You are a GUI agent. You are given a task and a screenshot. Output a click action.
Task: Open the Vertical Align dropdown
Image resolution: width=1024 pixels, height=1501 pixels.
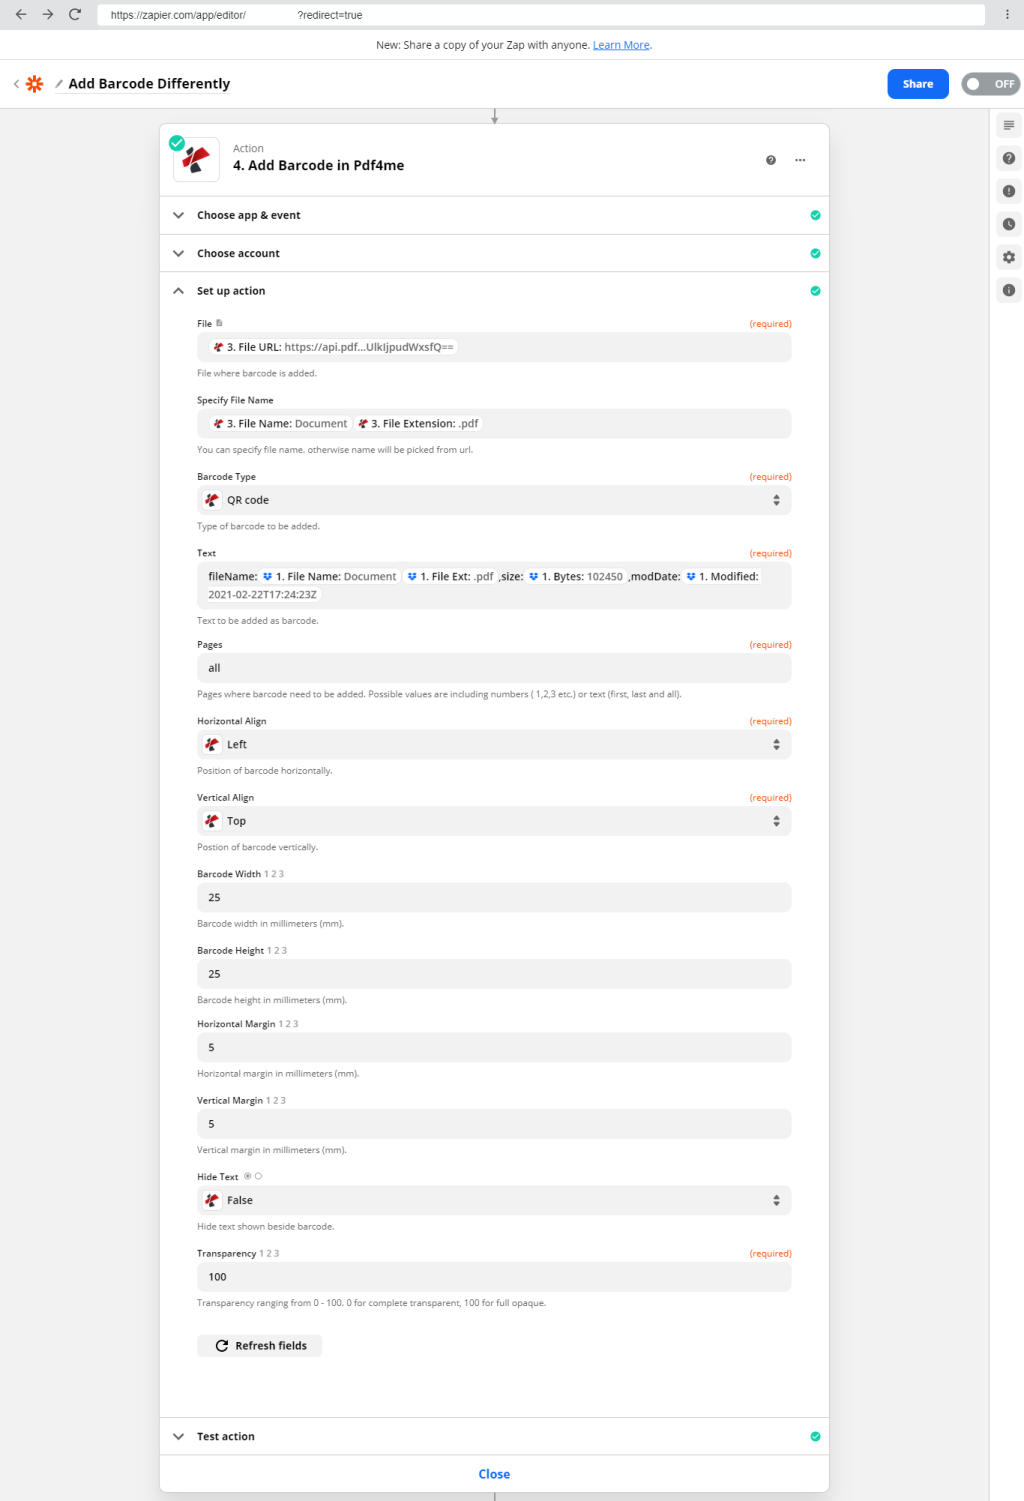pyautogui.click(x=494, y=821)
